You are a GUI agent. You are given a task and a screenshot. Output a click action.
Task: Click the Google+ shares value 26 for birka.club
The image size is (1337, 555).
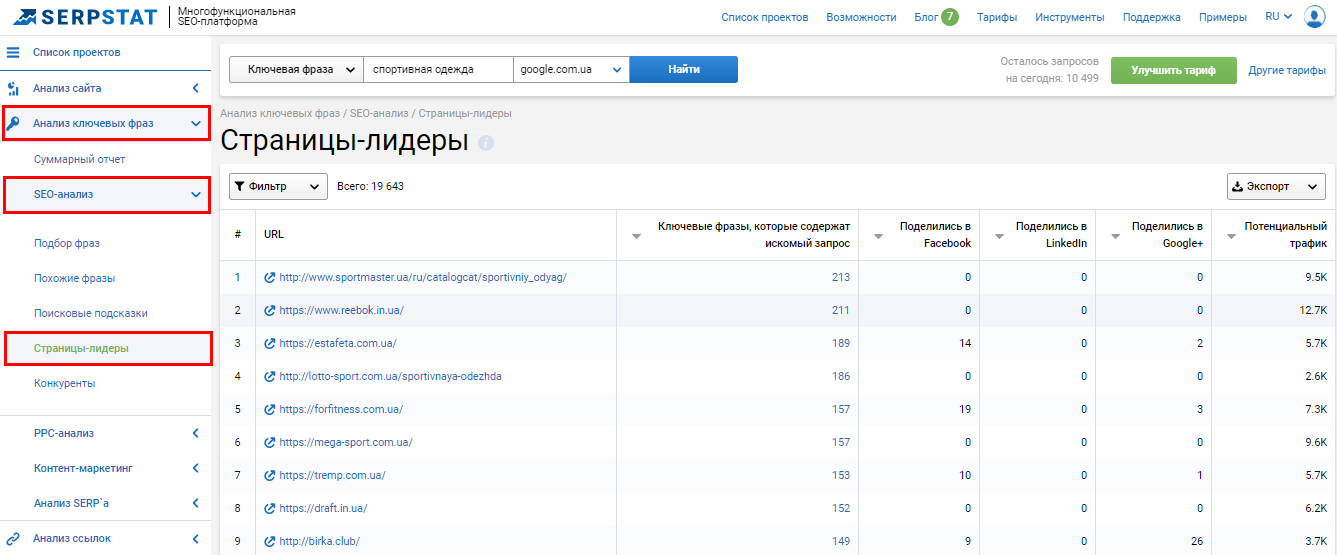pos(1196,542)
